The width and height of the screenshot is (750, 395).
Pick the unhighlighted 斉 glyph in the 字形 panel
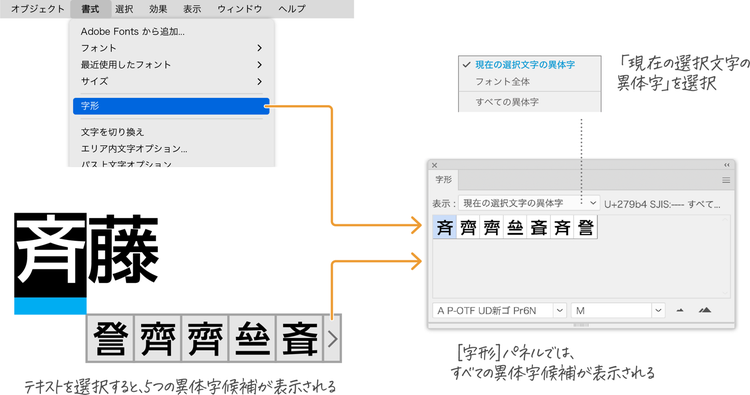562,227
